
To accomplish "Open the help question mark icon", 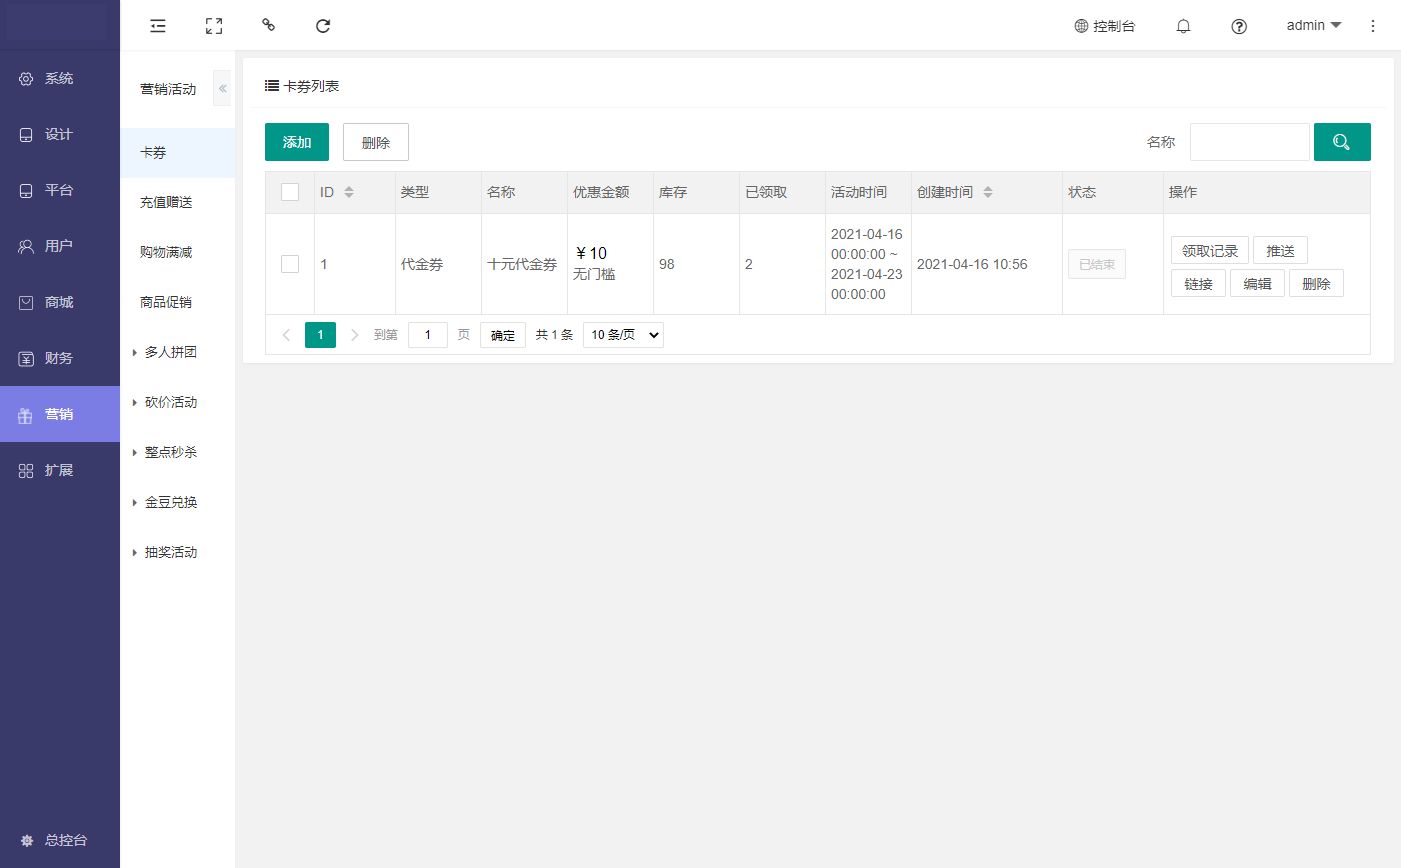I will (1239, 26).
